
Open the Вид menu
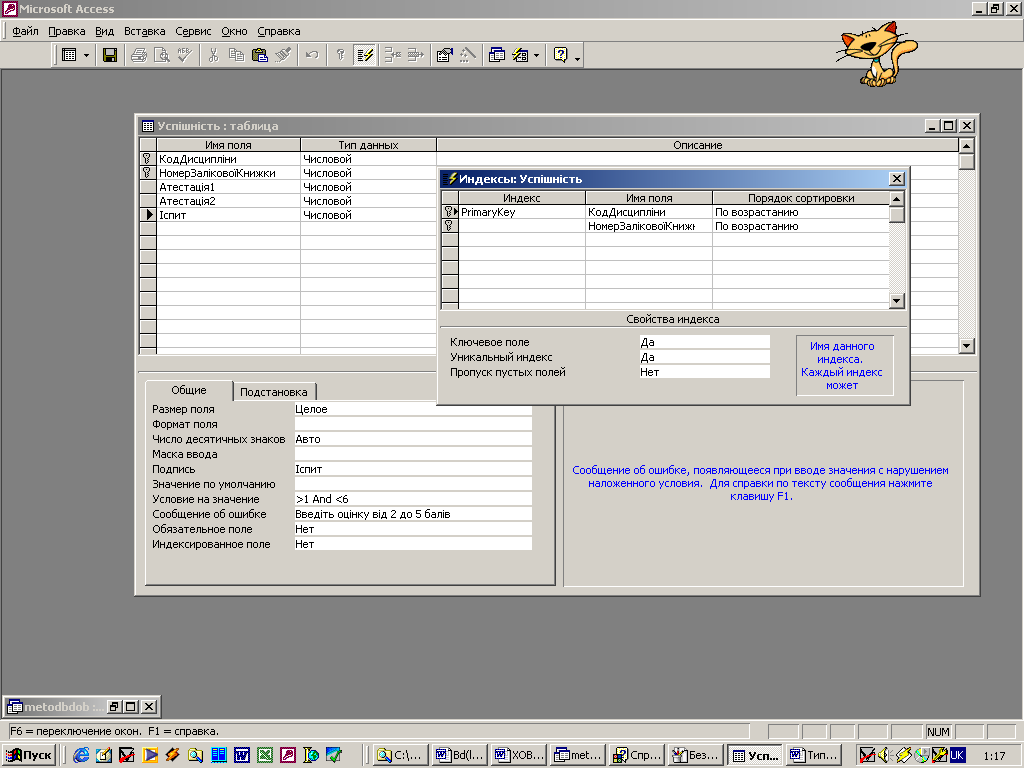pos(104,31)
